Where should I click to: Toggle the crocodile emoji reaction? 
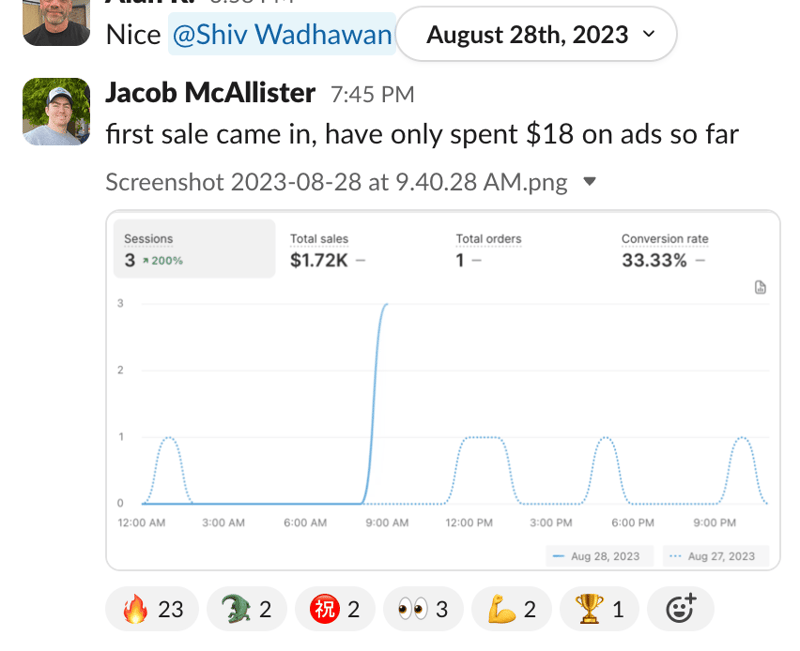click(246, 609)
